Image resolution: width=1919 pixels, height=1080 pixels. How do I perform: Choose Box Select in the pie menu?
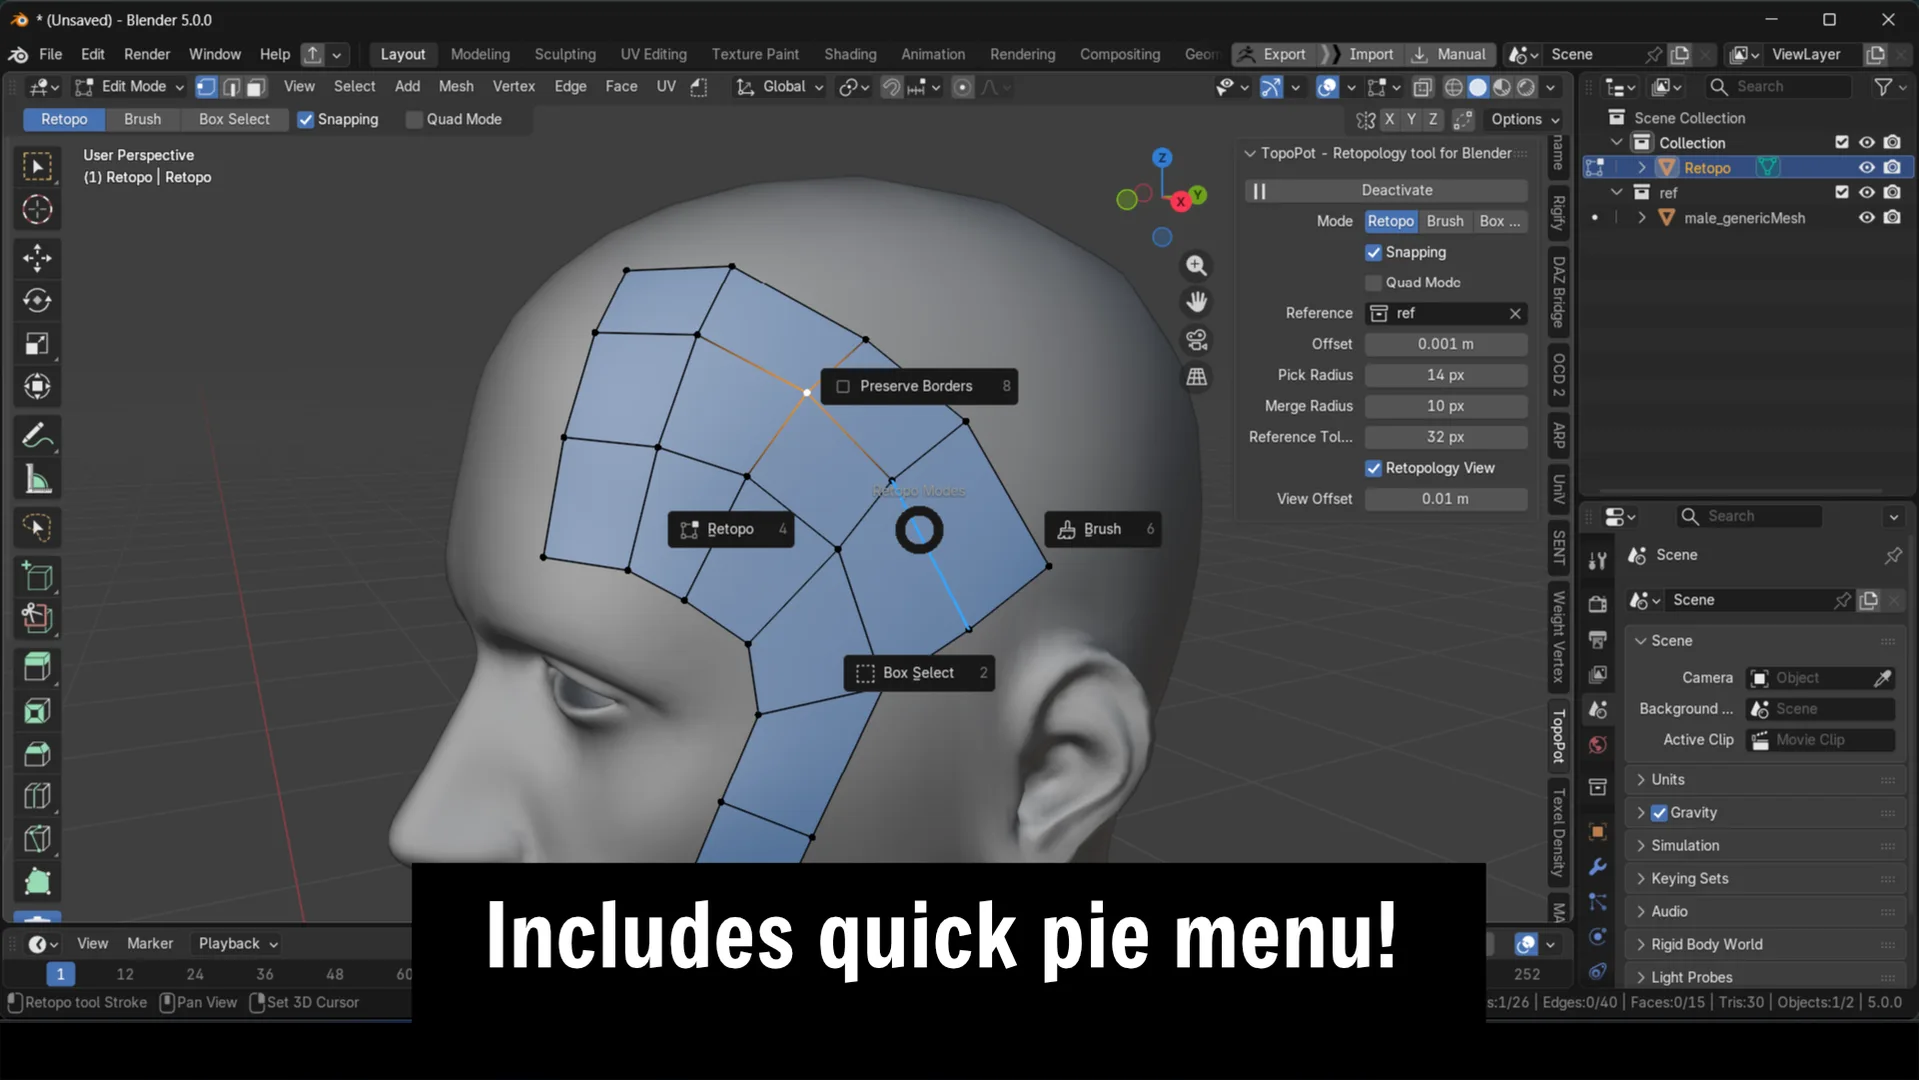point(919,673)
